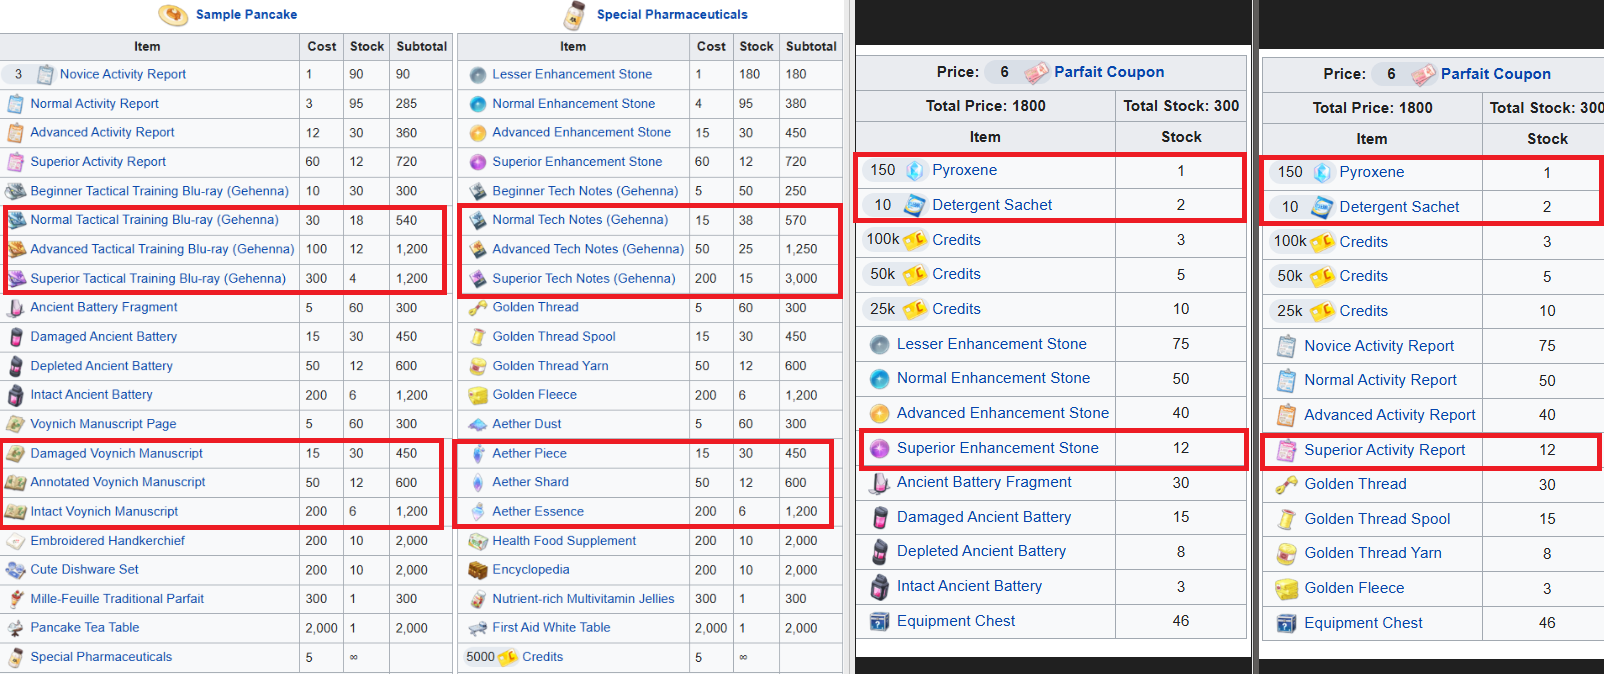Click the Embroidered Handkerchief icon

coord(16,541)
